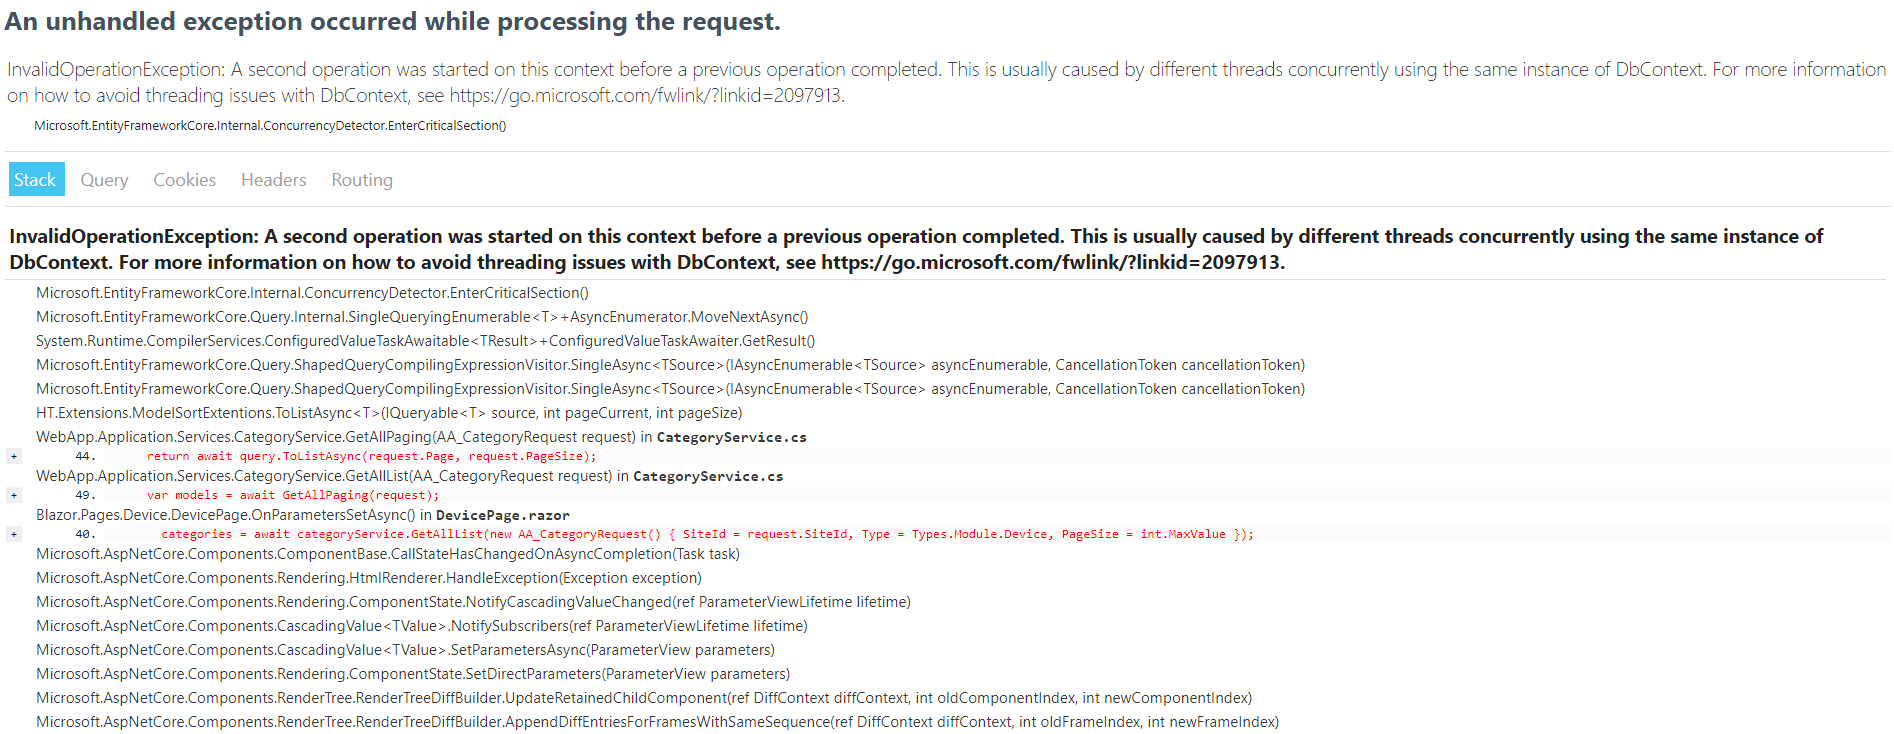Select the Headers tab
This screenshot has height=734, width=1894.
point(273,179)
